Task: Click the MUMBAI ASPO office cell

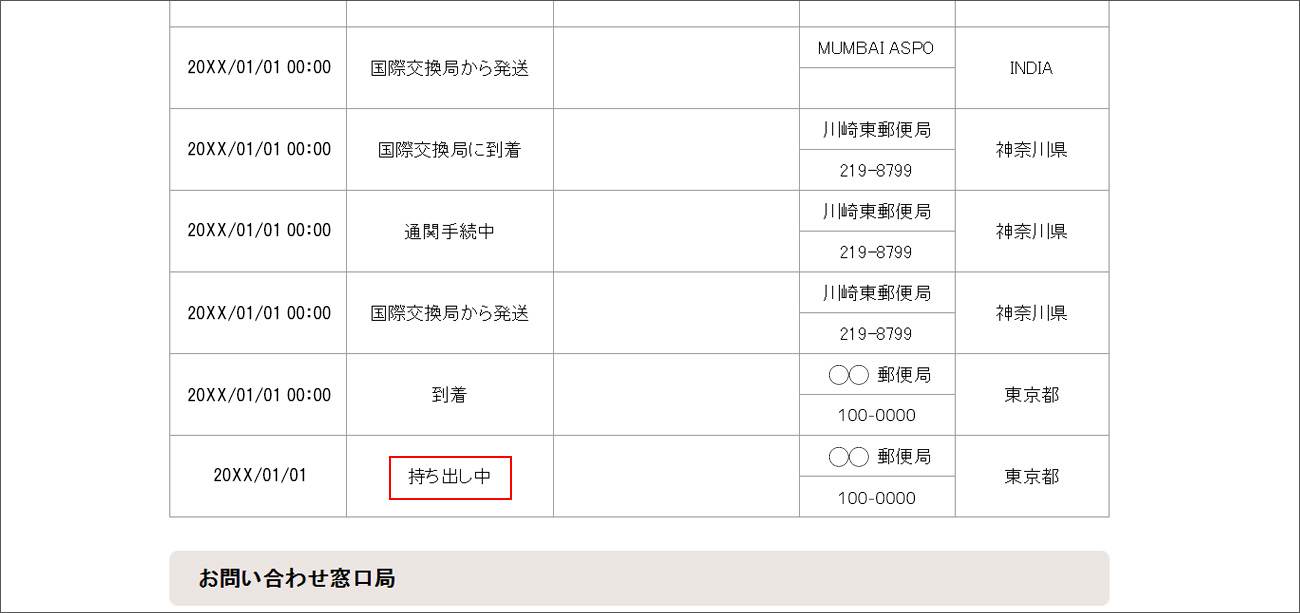Action: (x=876, y=48)
